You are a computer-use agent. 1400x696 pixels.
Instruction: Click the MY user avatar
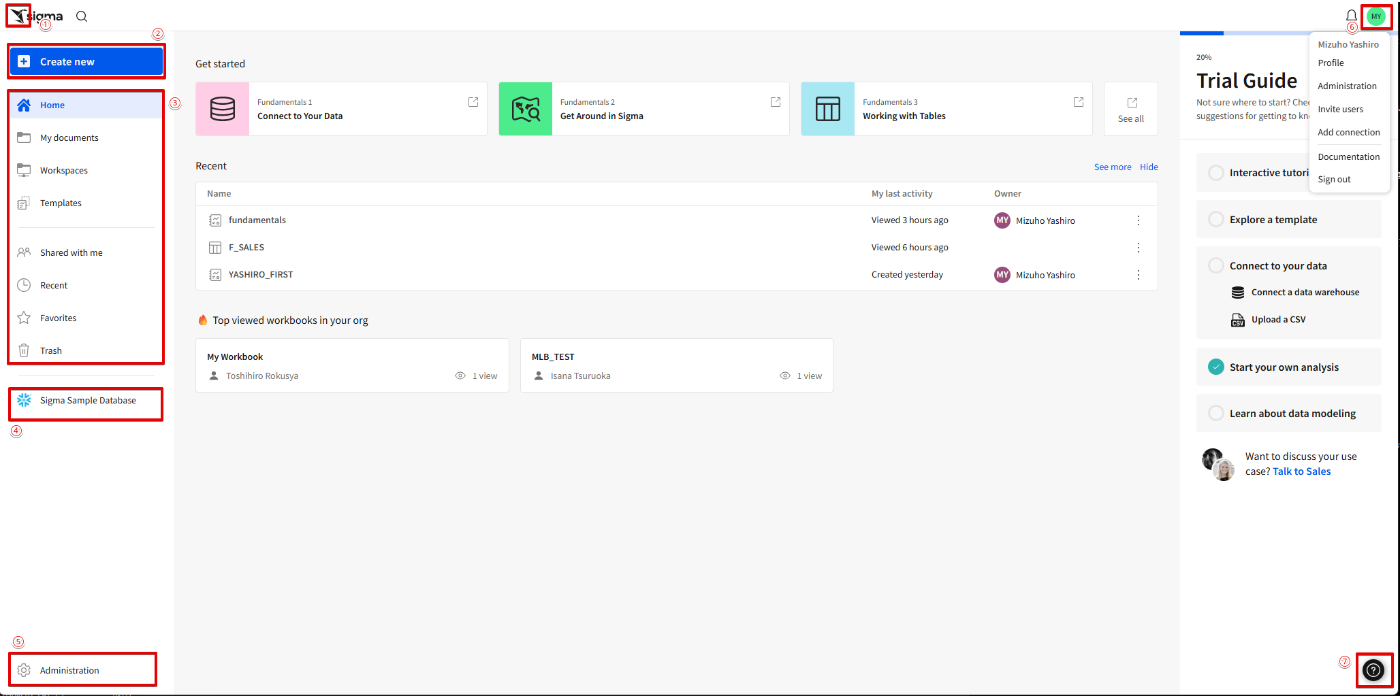[1376, 16]
